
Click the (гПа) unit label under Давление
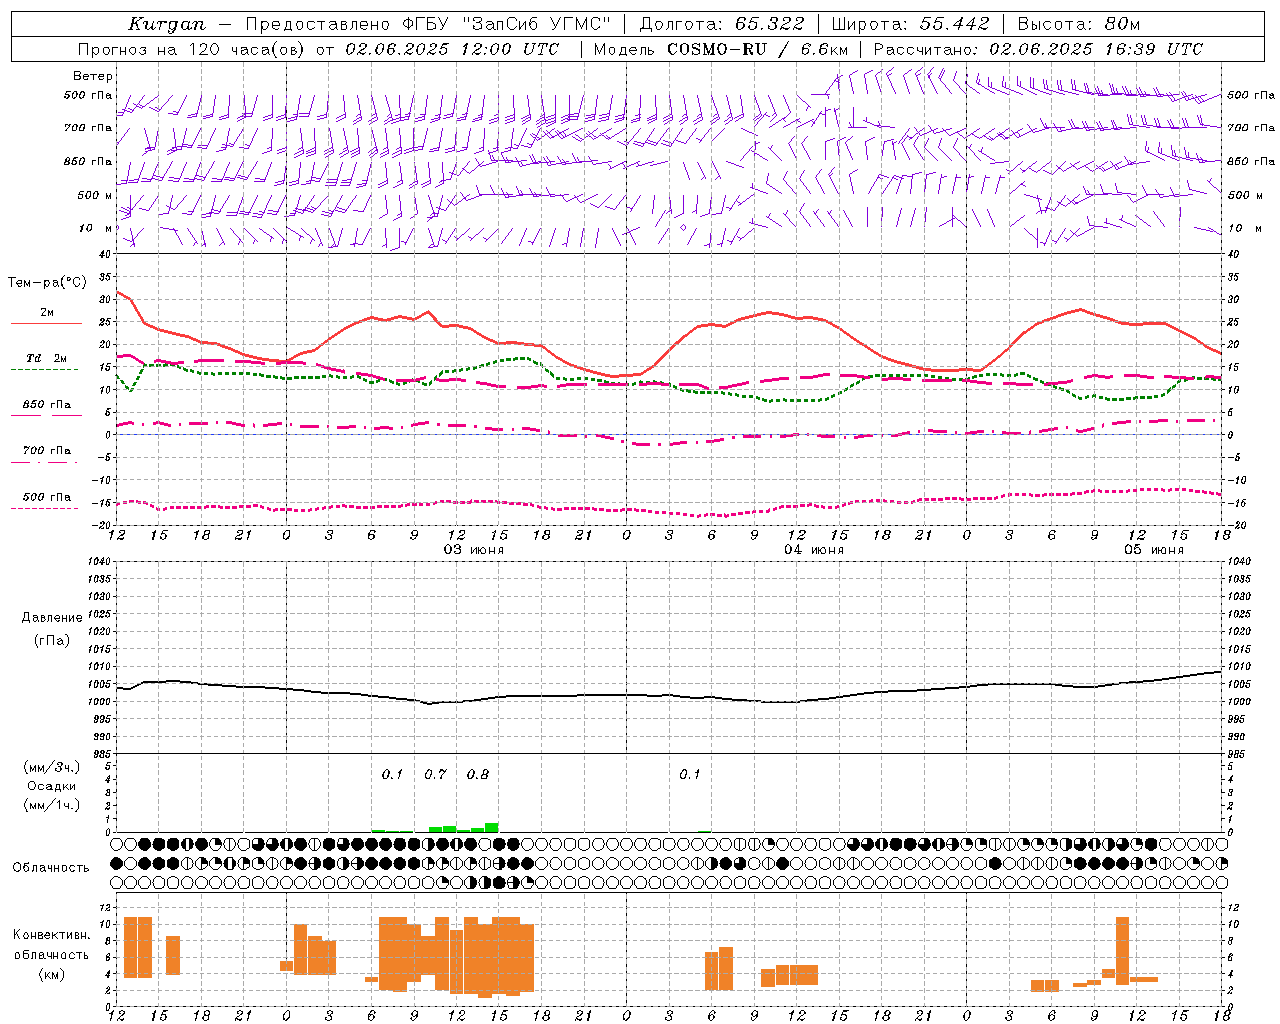pos(52,641)
